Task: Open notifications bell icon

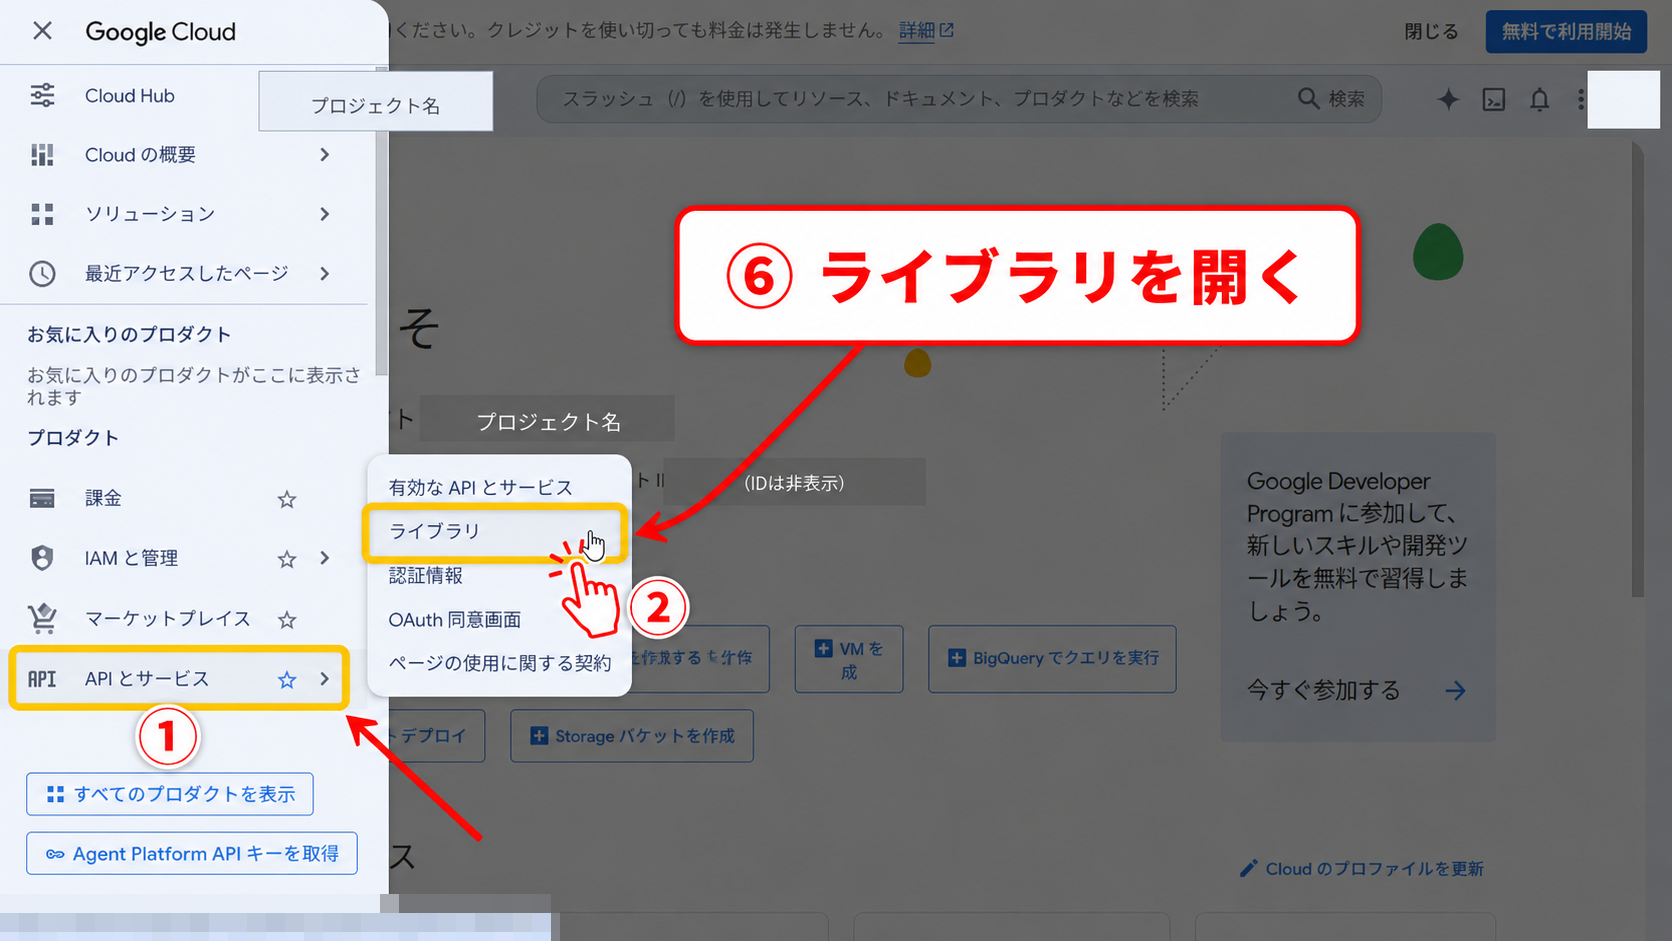Action: [x=1539, y=99]
